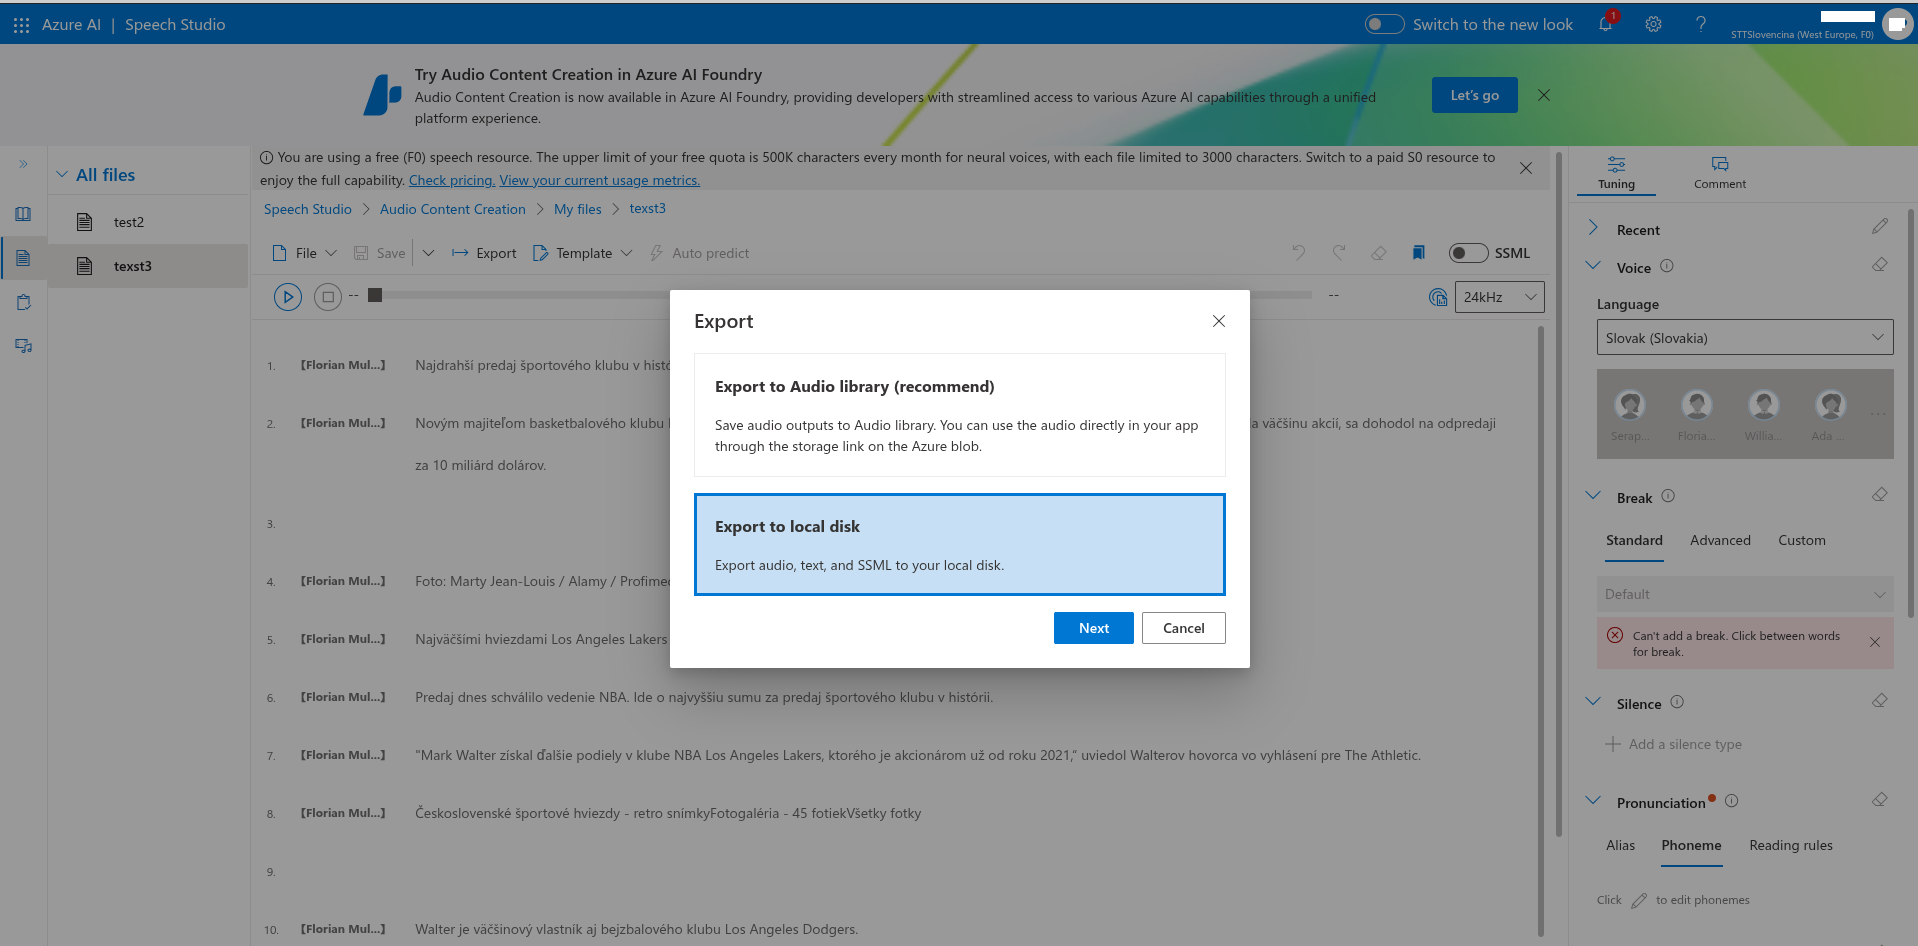Open the settings gear icon

[1653, 24]
